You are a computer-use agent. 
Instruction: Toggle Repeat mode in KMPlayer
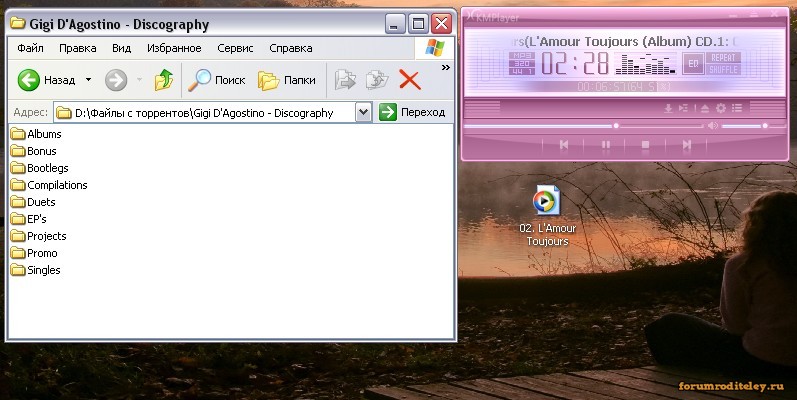722,58
